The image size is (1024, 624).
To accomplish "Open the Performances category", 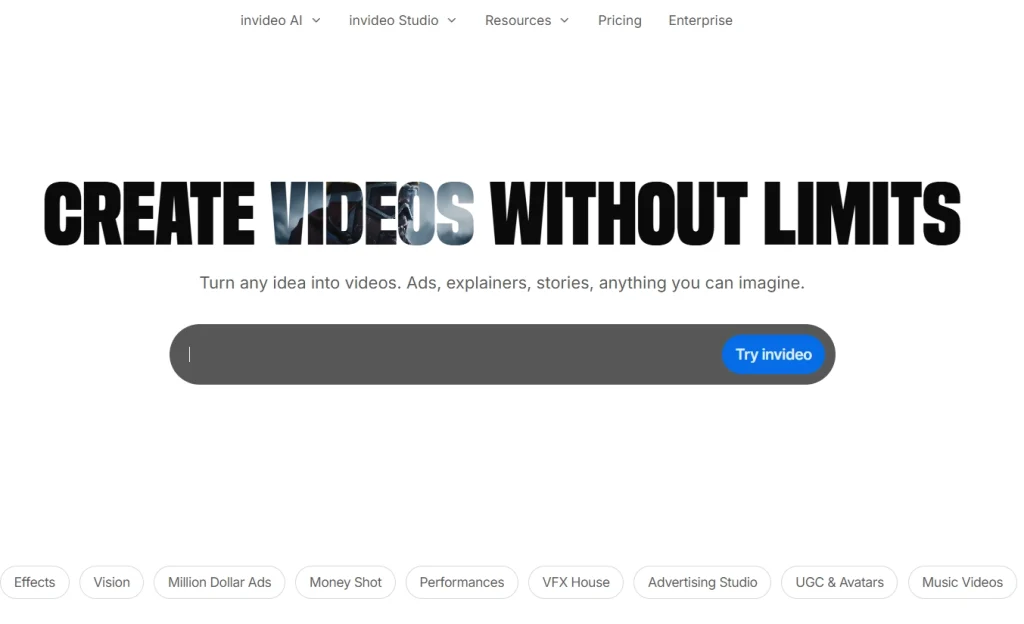I will 461,582.
